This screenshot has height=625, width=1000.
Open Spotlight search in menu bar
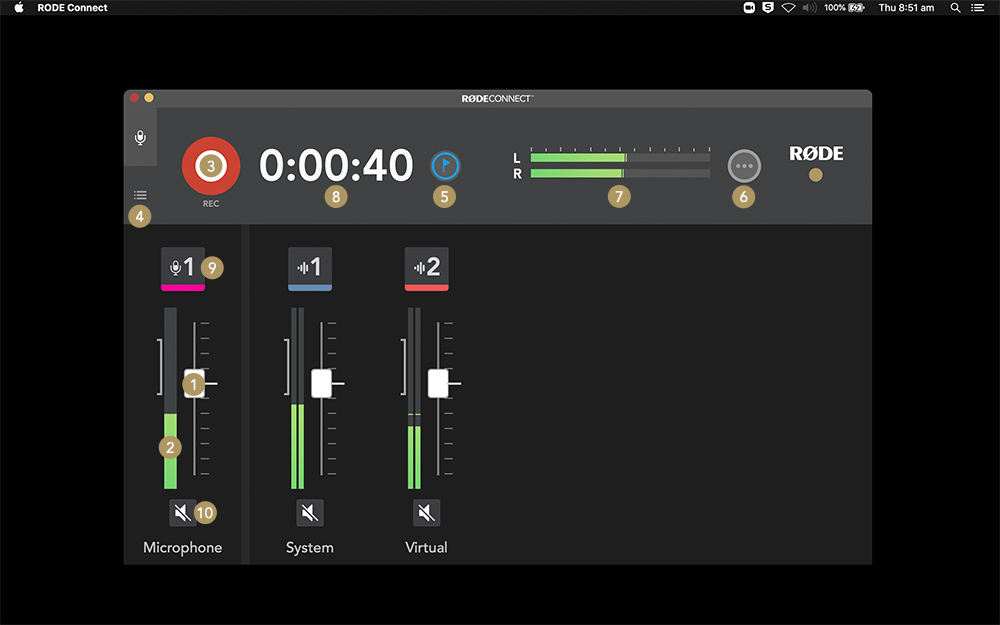coord(955,8)
